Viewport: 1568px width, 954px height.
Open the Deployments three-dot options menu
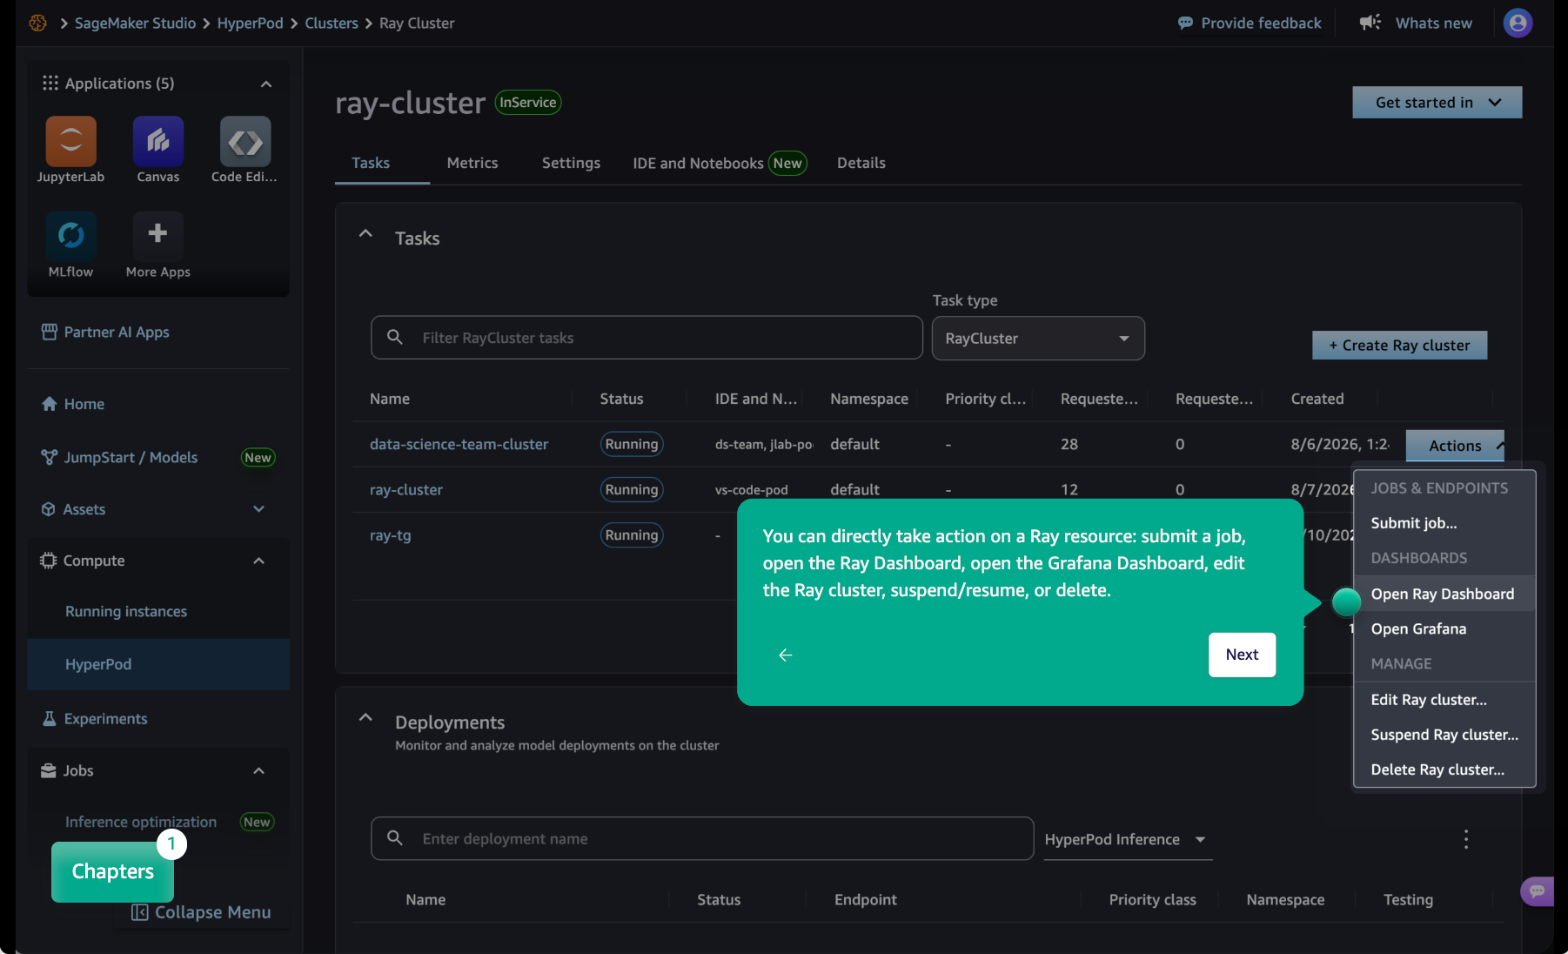pyautogui.click(x=1466, y=839)
